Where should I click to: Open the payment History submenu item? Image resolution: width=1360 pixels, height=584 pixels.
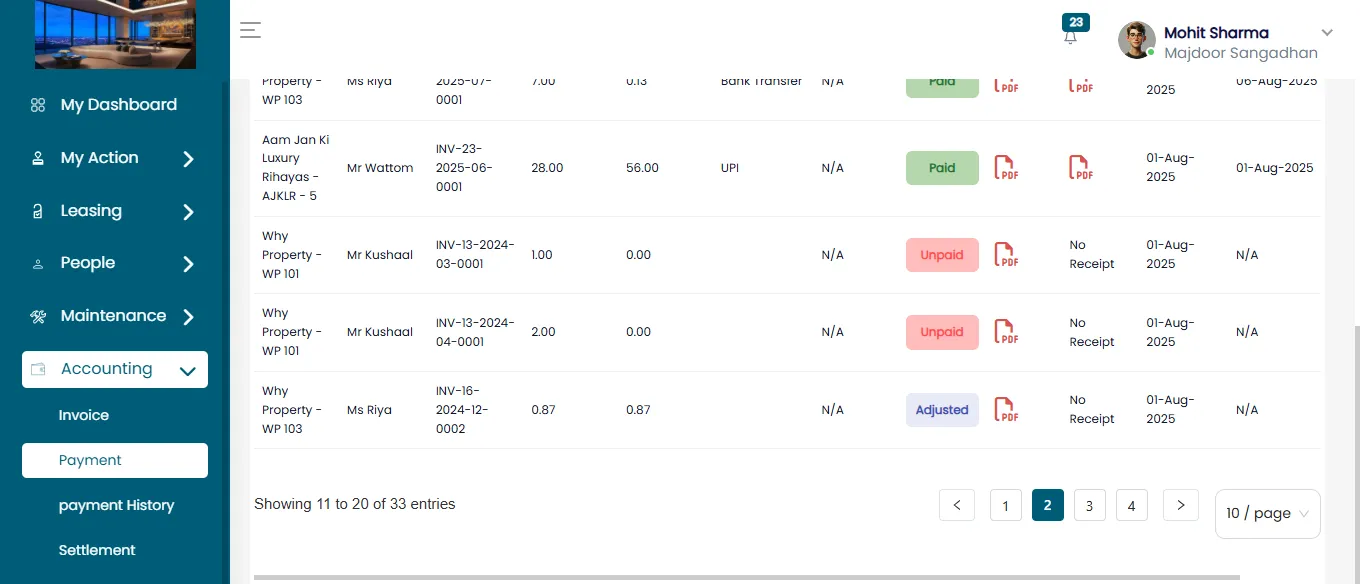[x=116, y=505]
